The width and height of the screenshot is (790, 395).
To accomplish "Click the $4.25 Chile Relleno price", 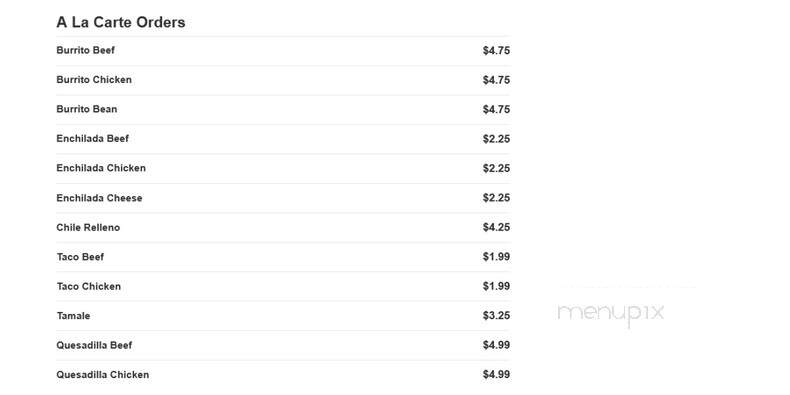I will (496, 227).
